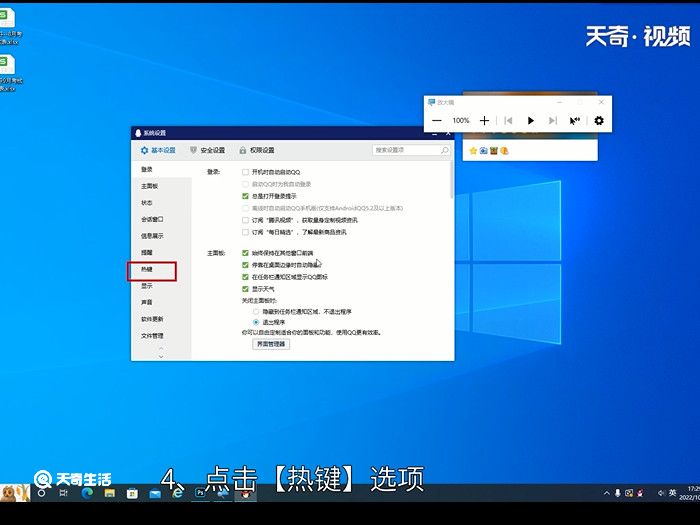700x525 pixels.
Task: Click Magnifier next sentence button
Action: click(553, 121)
